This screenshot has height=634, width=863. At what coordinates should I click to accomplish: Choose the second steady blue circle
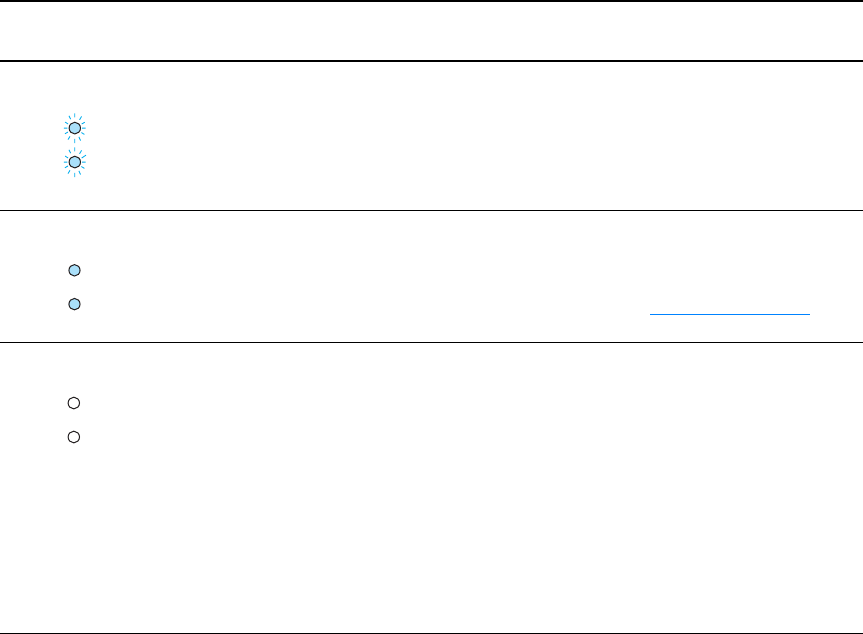(73, 304)
